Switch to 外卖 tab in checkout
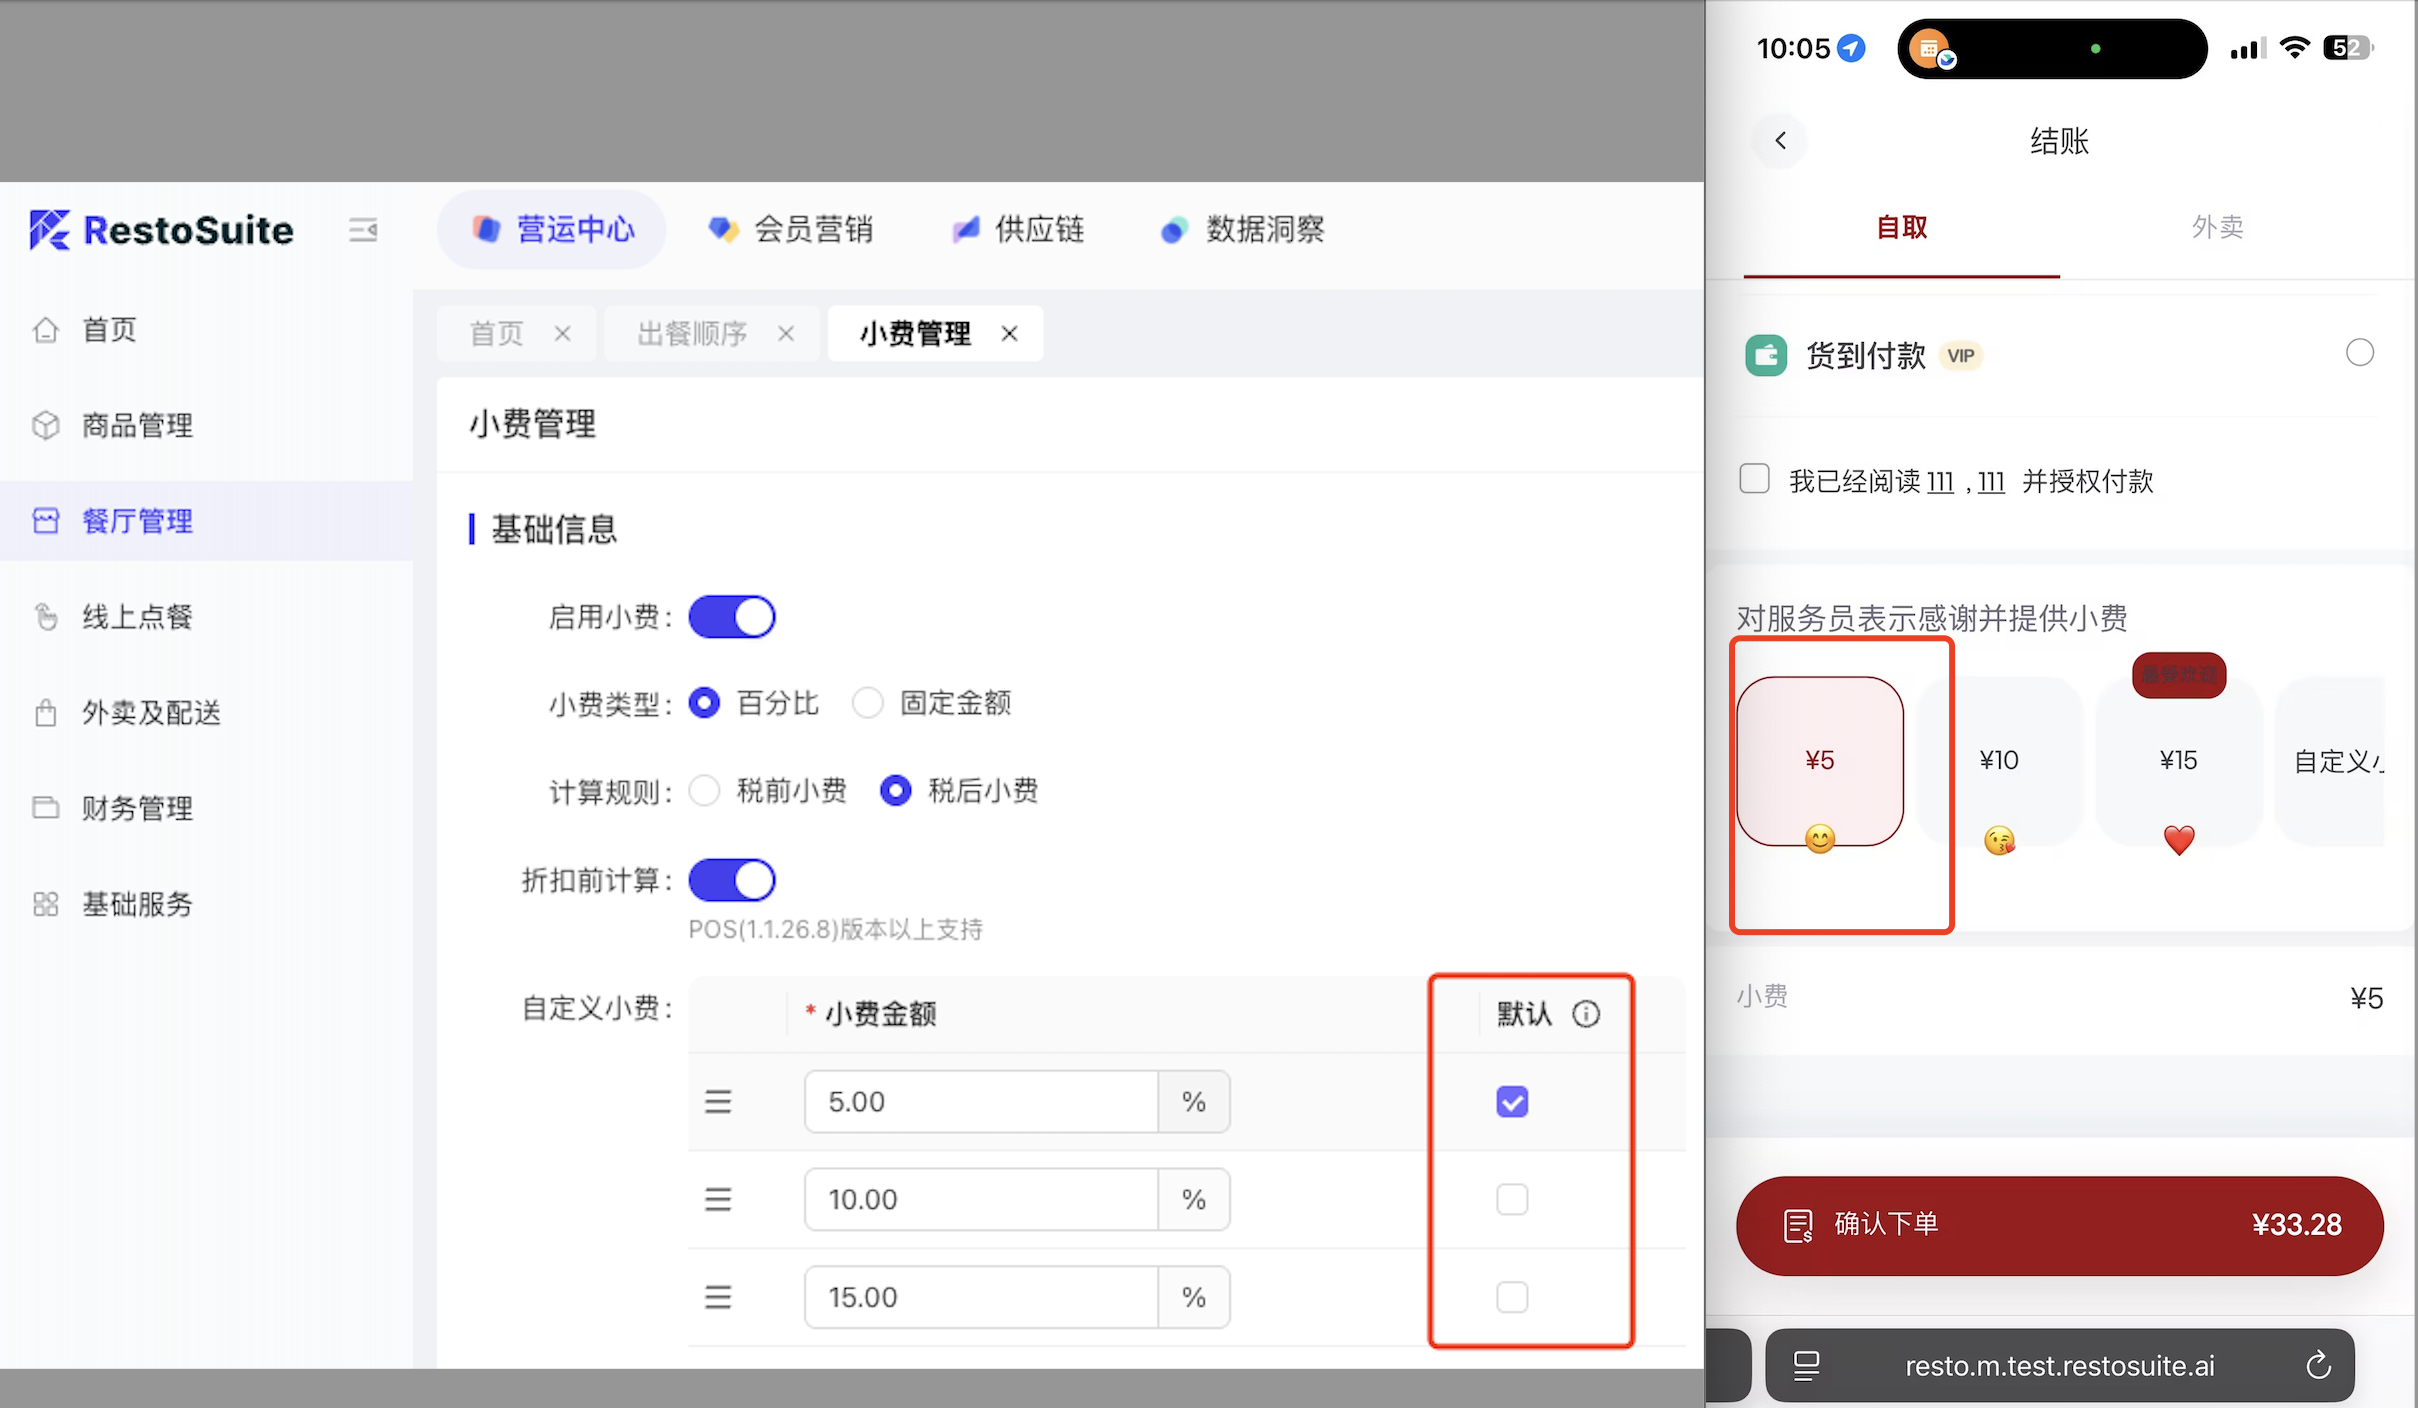The width and height of the screenshot is (2418, 1408). click(x=2217, y=227)
